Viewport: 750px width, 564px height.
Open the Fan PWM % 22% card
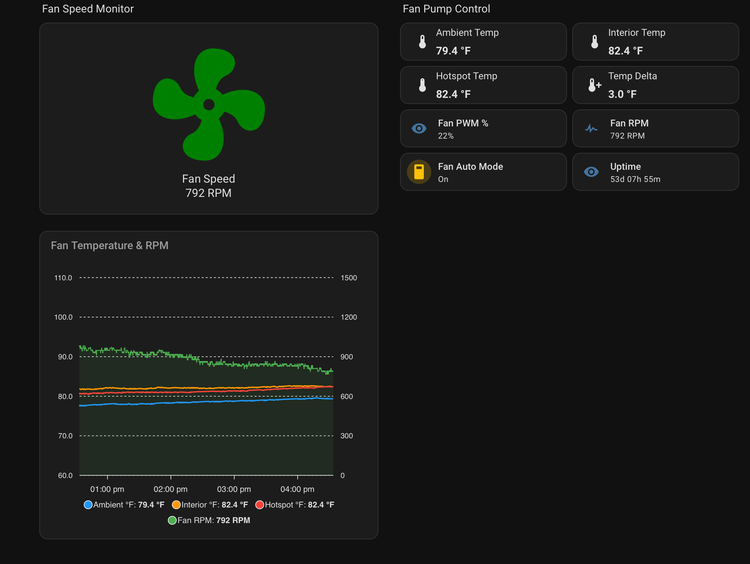coord(483,128)
